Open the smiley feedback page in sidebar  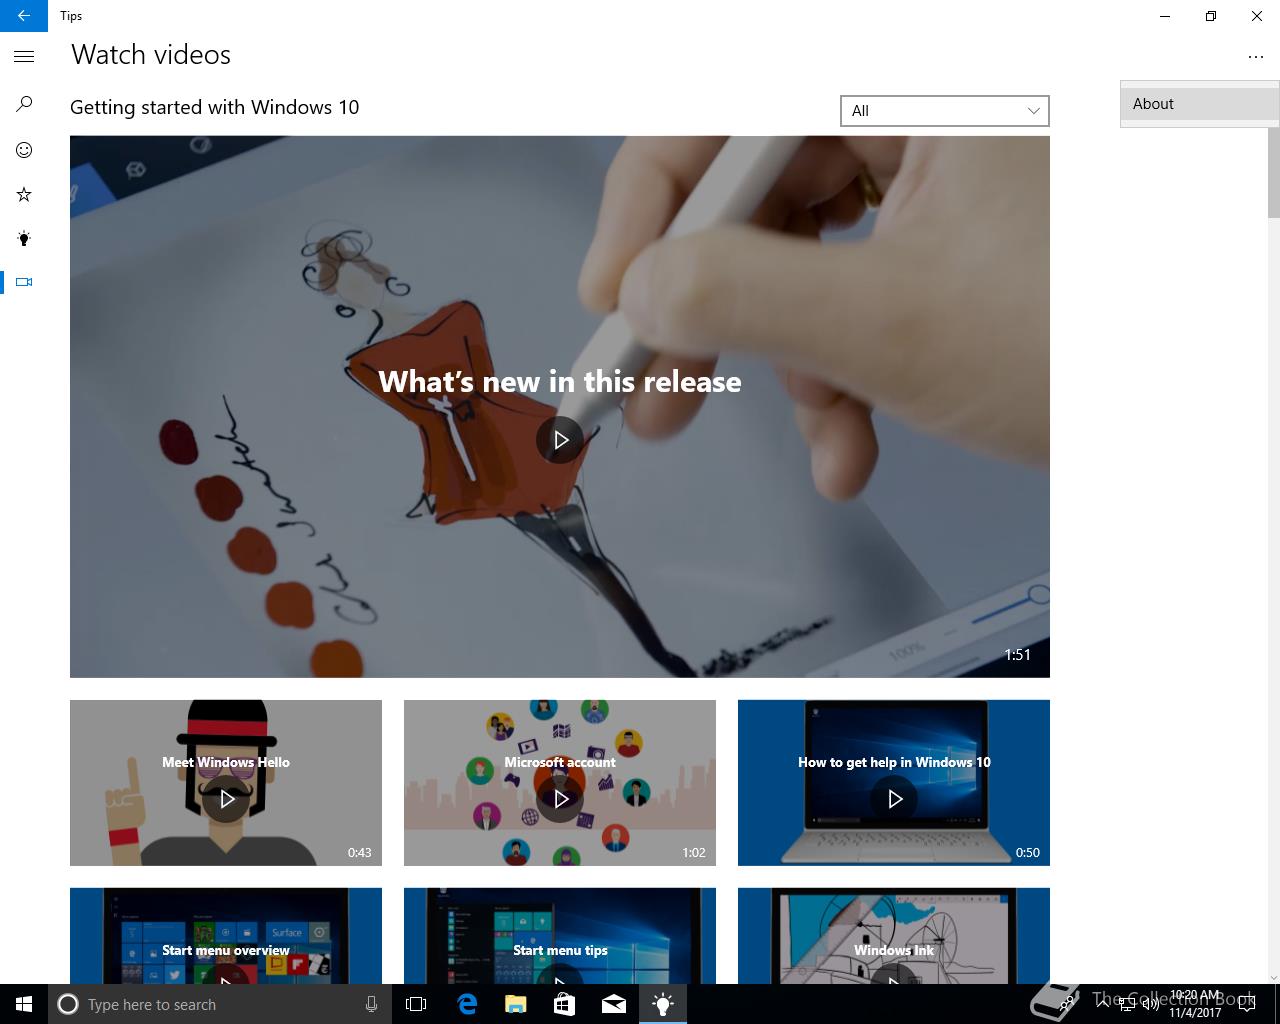click(x=24, y=150)
